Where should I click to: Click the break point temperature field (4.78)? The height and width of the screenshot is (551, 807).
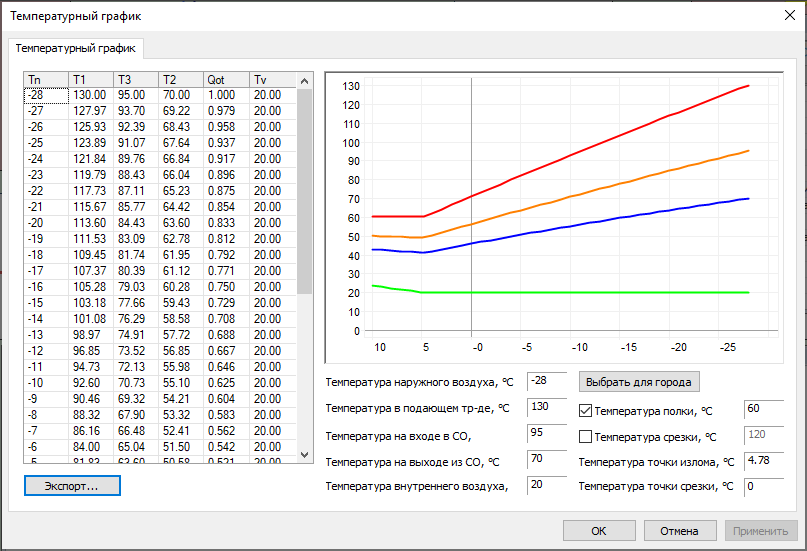tap(763, 461)
